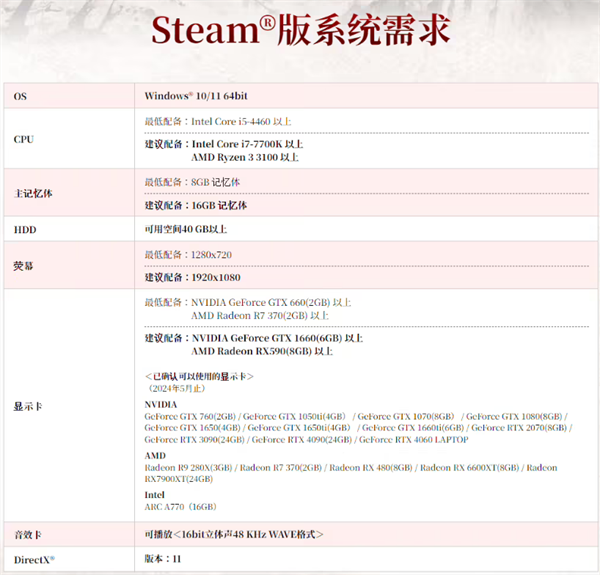600x575 pixels.
Task: Click "Intel Core i7-7700K 以上" recommended CPU
Action: point(247,144)
